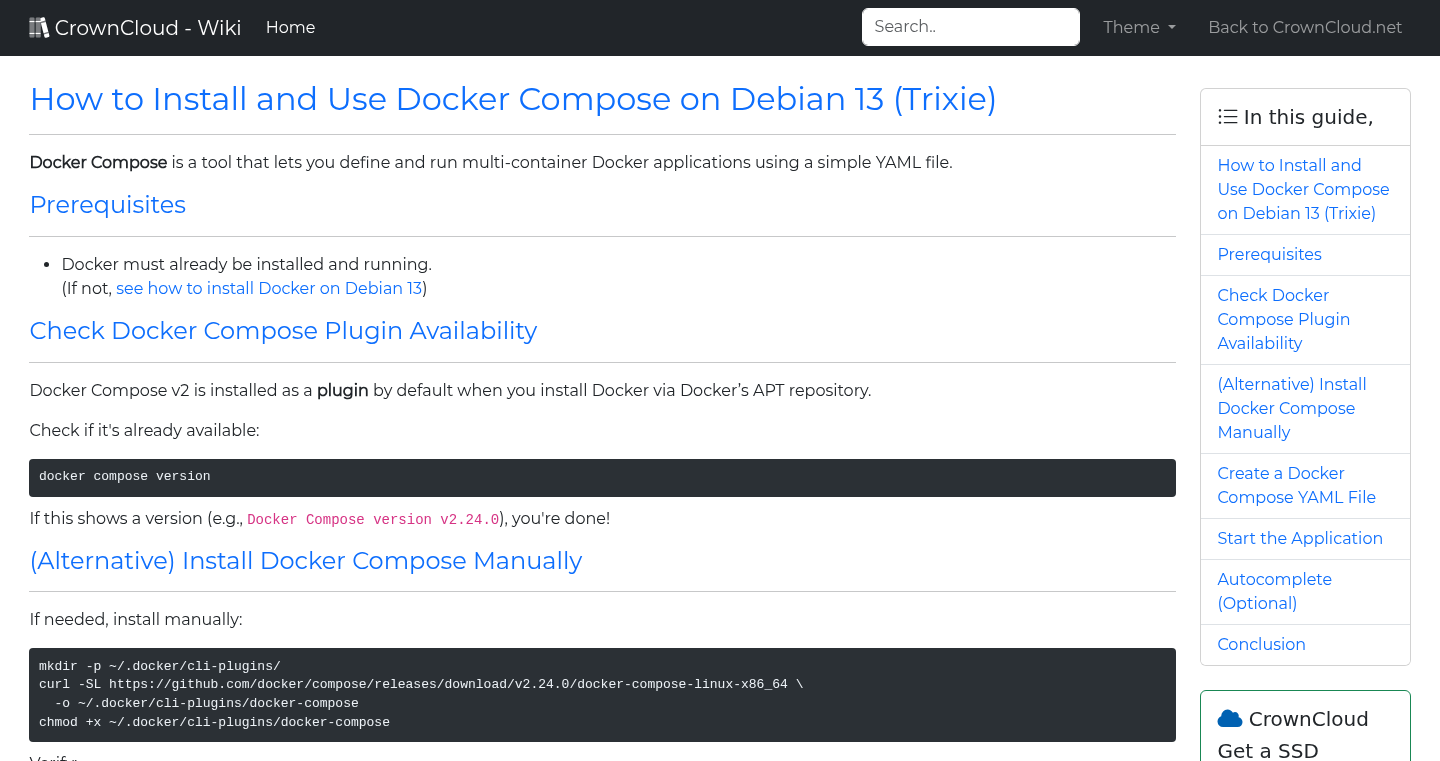Screen dimensions: 1440x761
Task: Click the CrownCloud Wiki logo icon
Action: [39, 26]
